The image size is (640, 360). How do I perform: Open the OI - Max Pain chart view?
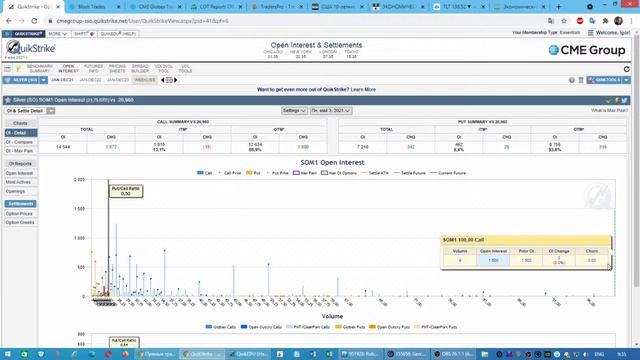click(19, 151)
